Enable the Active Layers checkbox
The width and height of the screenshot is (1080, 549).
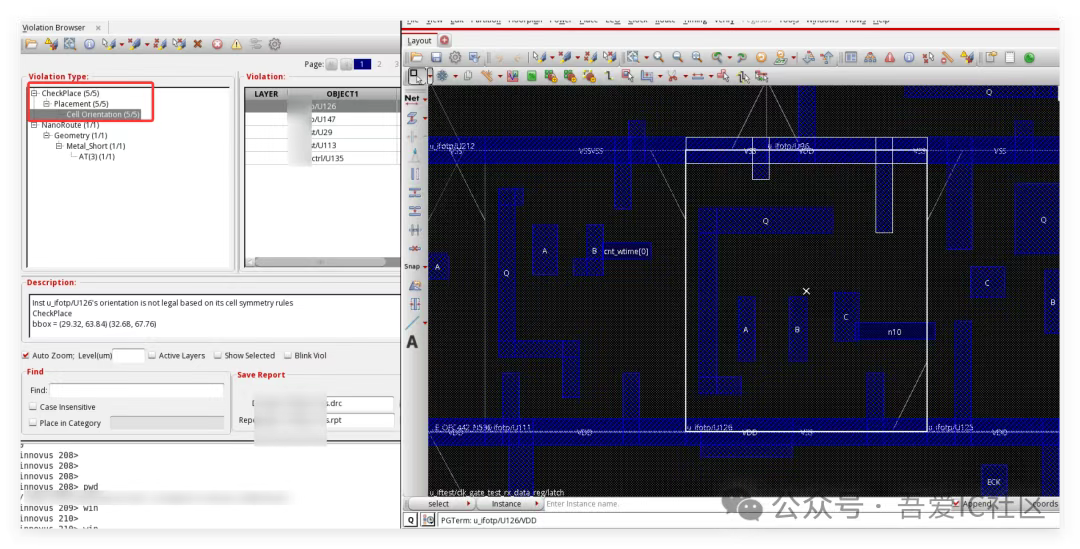152,355
